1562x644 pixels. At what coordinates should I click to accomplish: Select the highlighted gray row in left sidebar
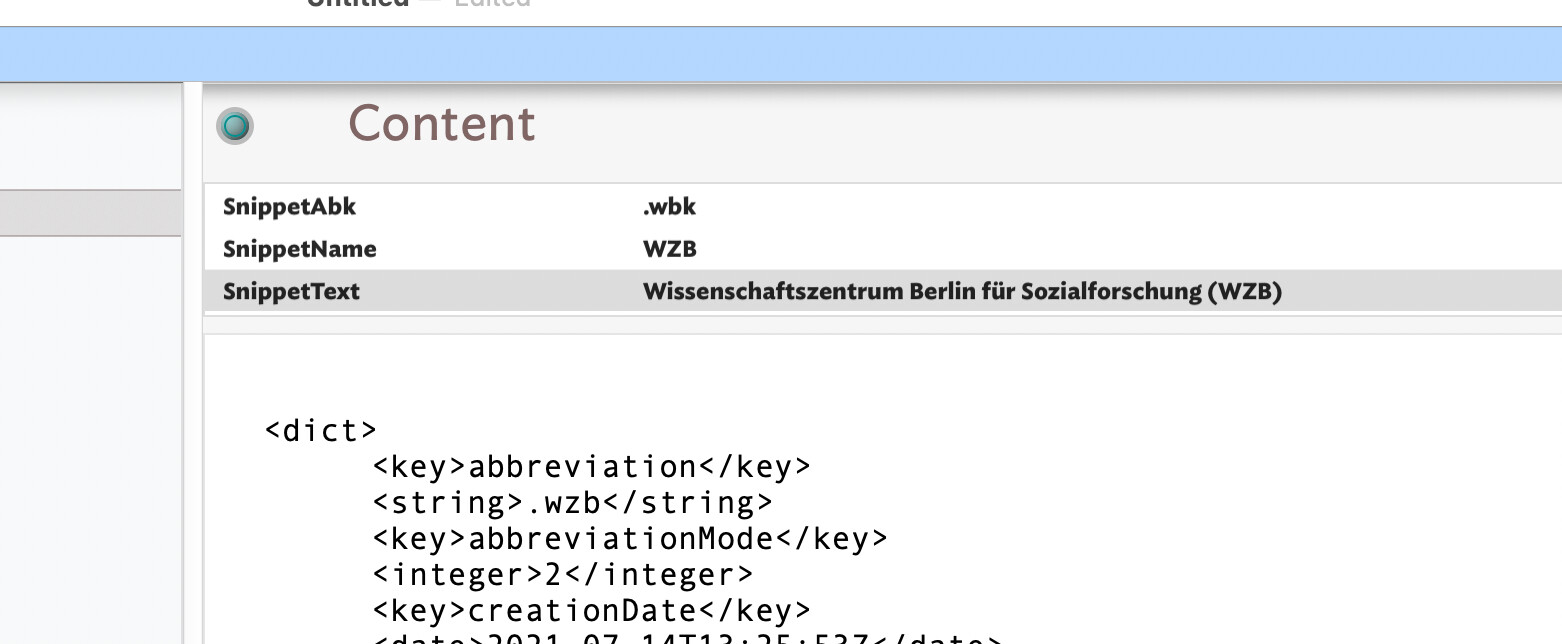90,213
